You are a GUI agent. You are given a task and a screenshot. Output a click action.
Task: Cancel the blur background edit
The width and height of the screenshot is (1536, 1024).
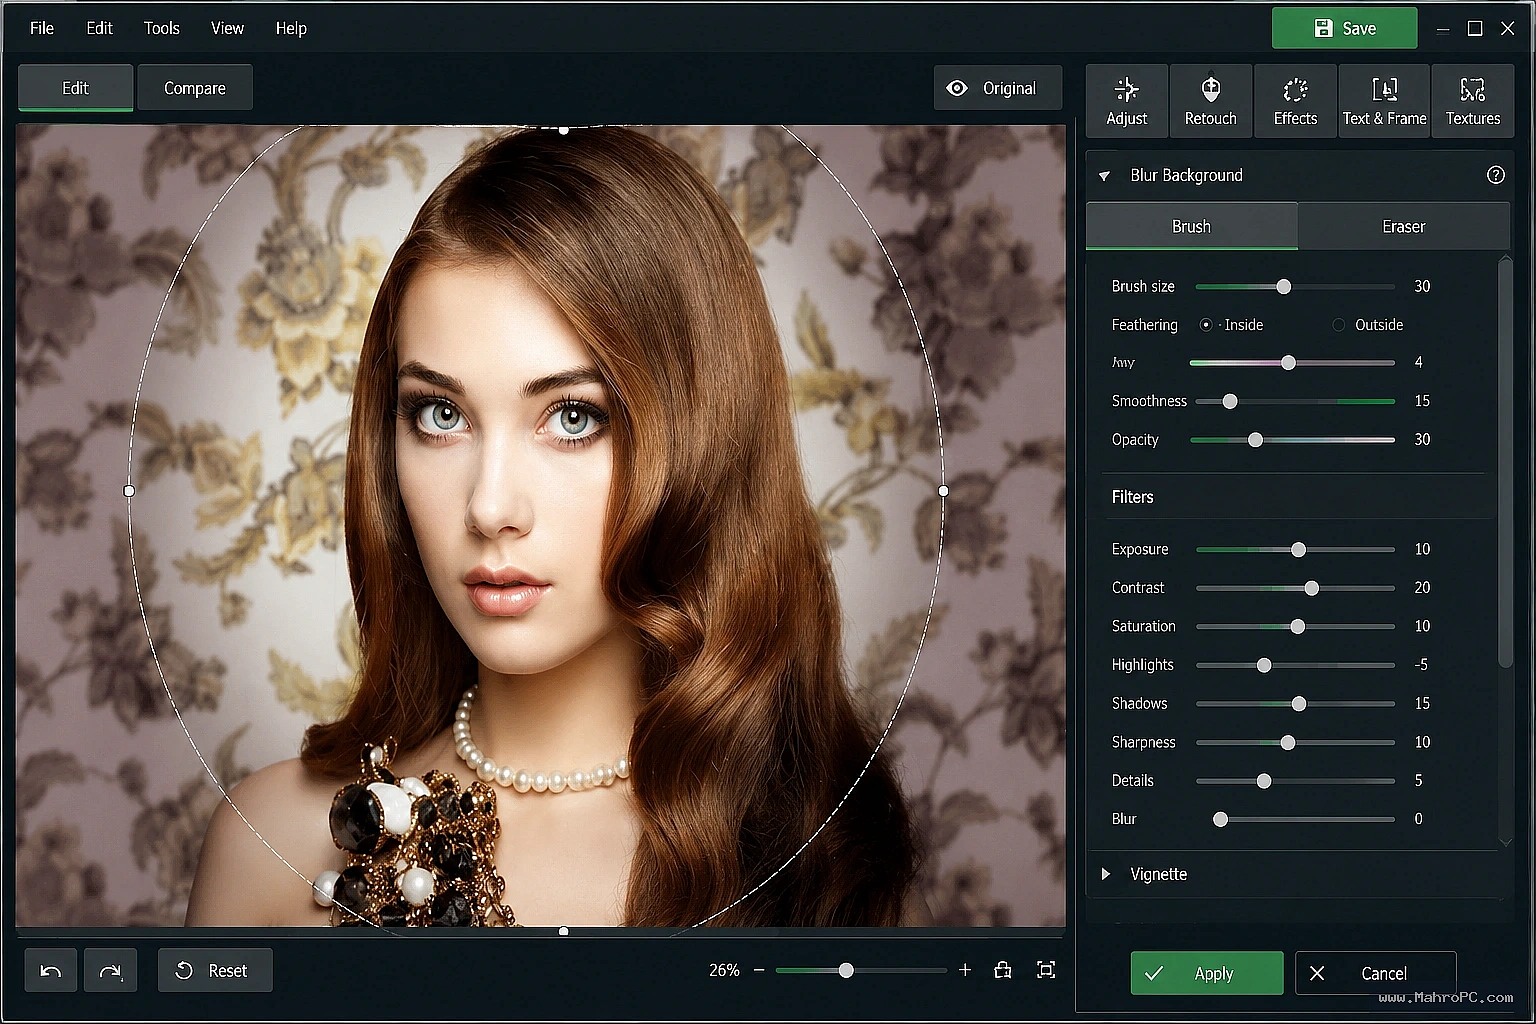pyautogui.click(x=1375, y=973)
